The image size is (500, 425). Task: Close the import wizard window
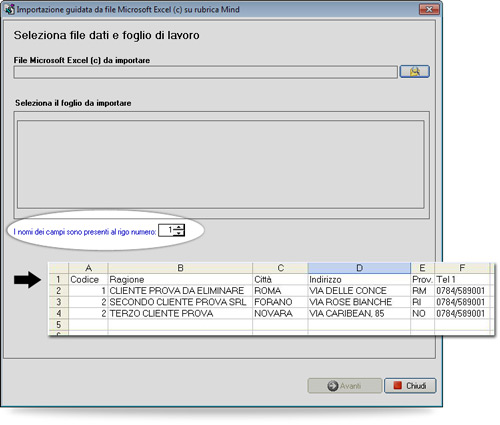[429, 9]
